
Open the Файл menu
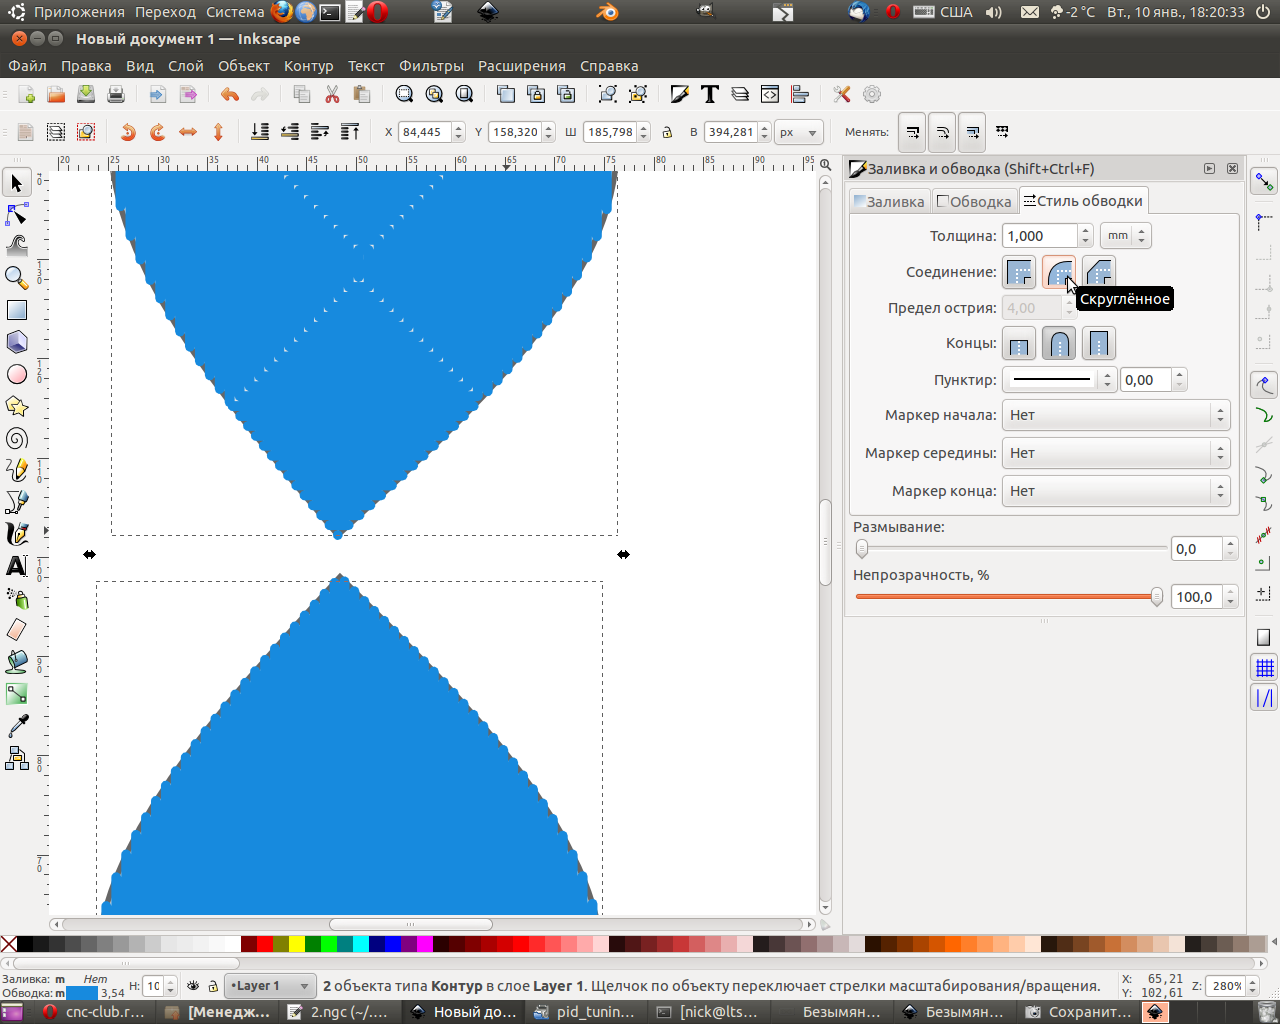click(x=28, y=66)
